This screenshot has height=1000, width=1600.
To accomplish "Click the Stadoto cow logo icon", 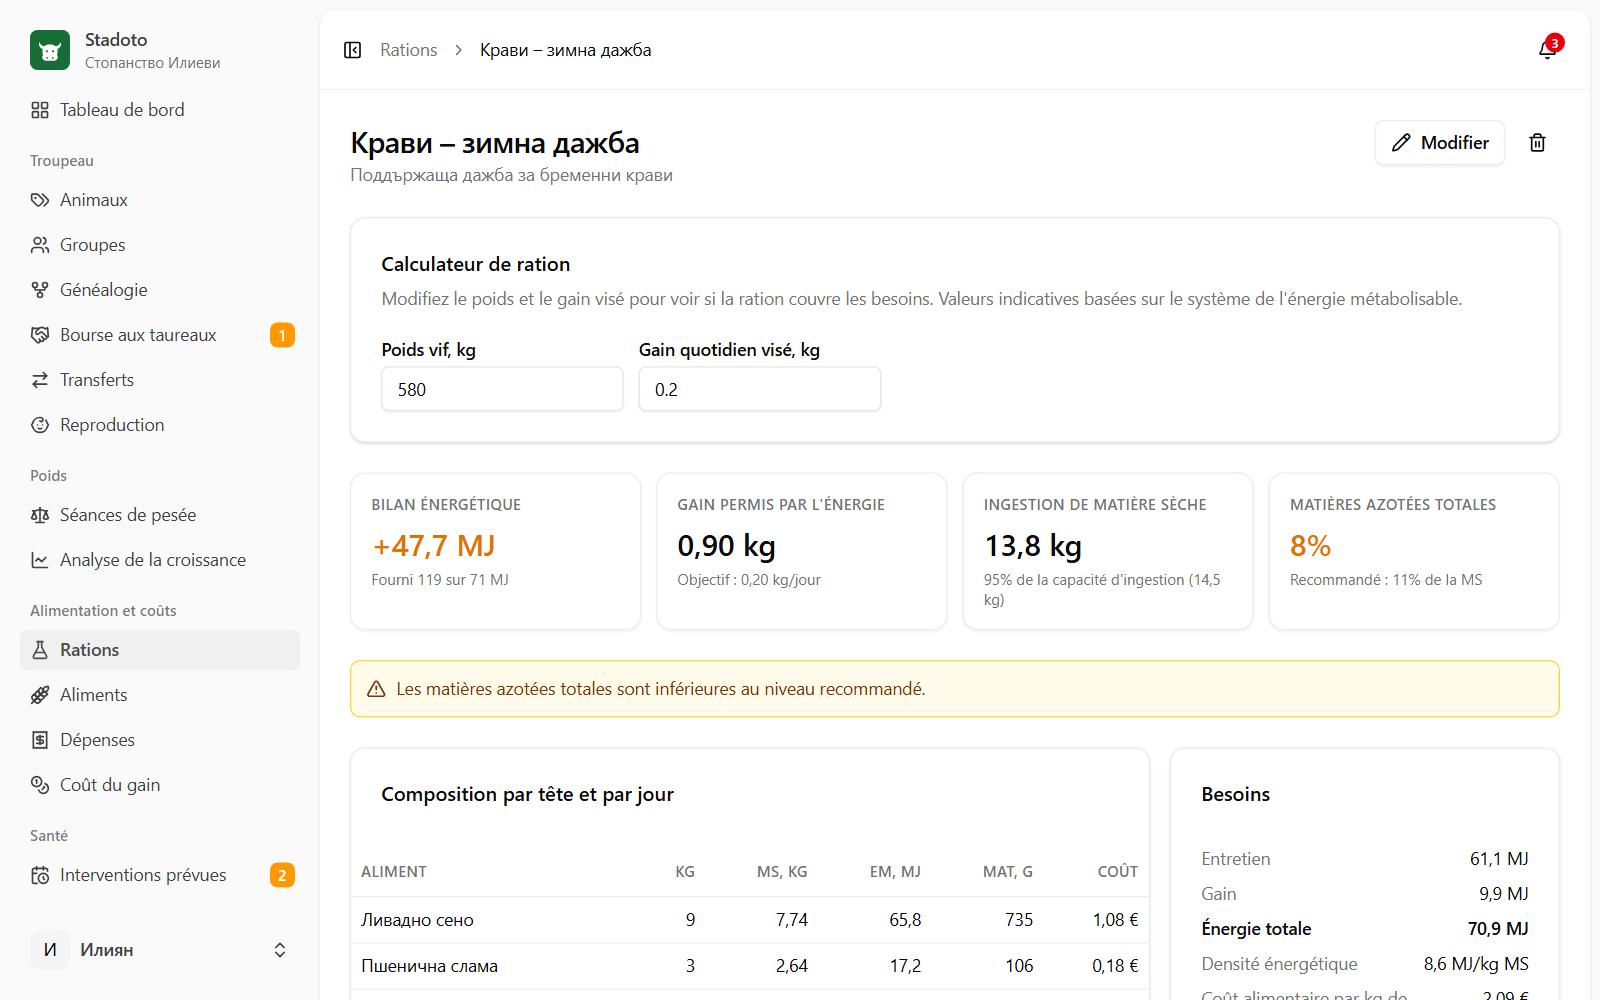I will tap(50, 50).
